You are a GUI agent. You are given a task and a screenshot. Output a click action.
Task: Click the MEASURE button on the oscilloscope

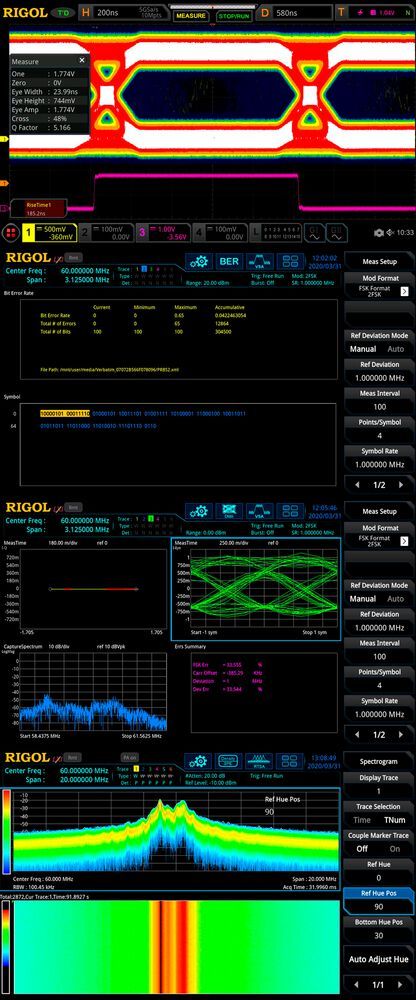[191, 15]
